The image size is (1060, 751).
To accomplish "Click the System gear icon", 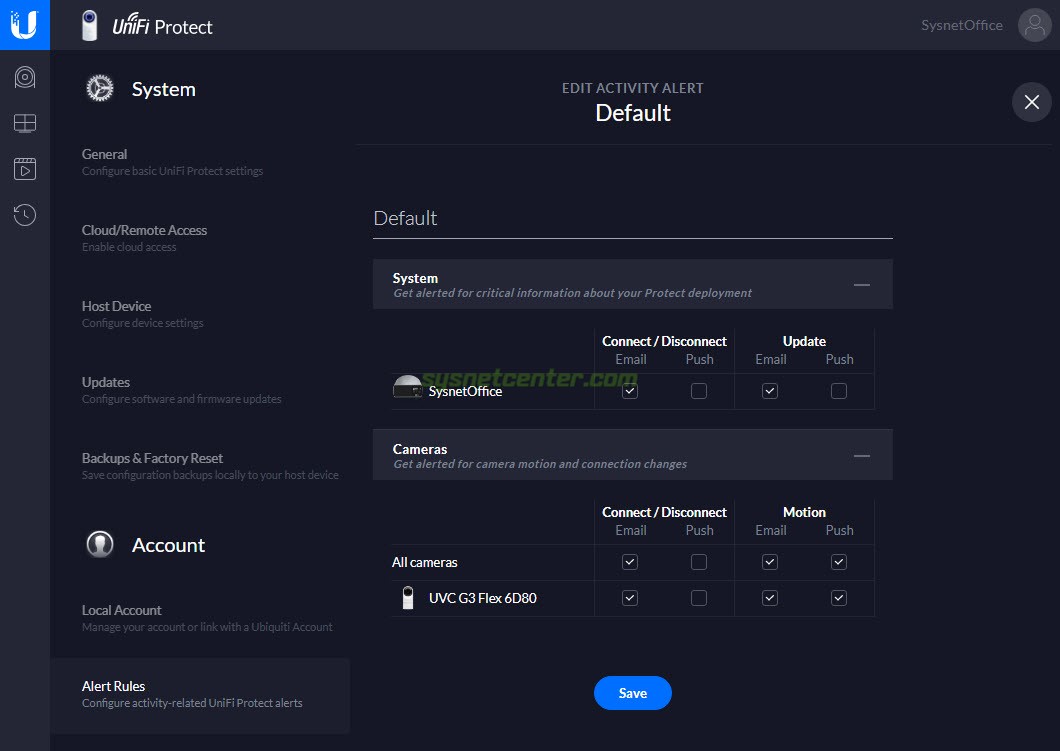I will coord(100,89).
